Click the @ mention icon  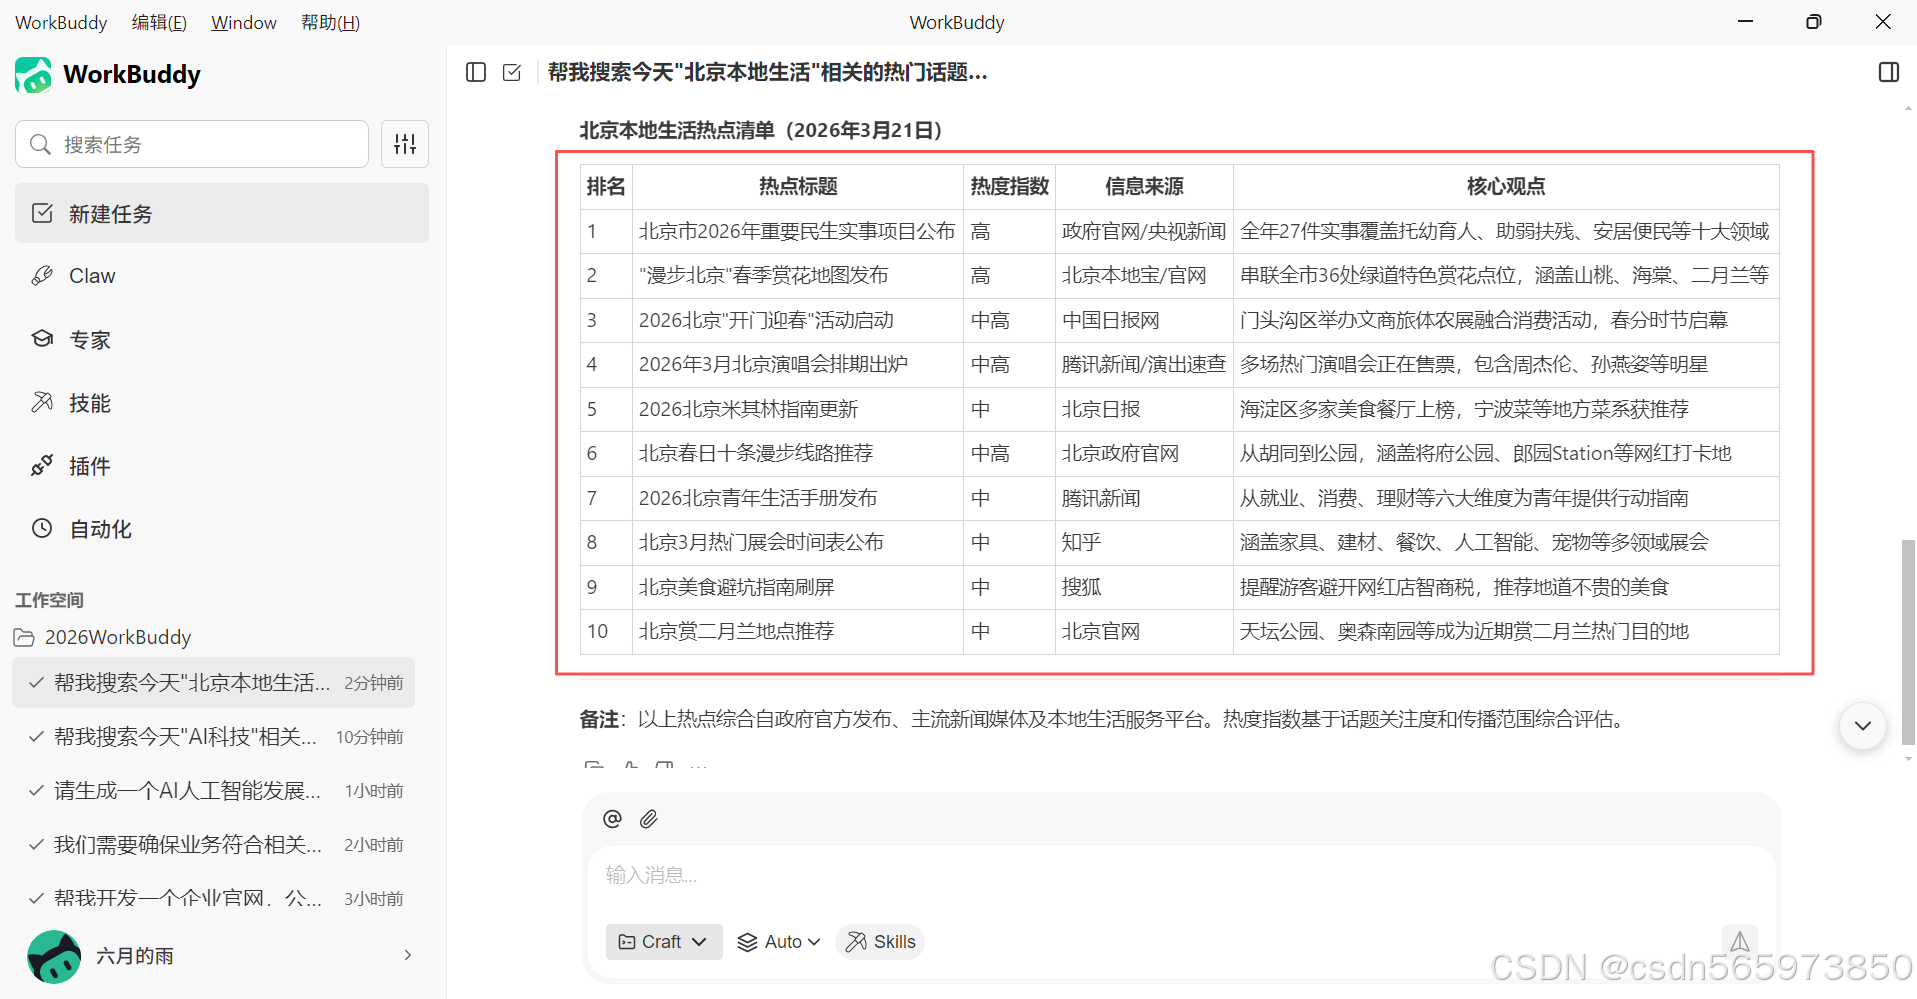click(x=613, y=819)
